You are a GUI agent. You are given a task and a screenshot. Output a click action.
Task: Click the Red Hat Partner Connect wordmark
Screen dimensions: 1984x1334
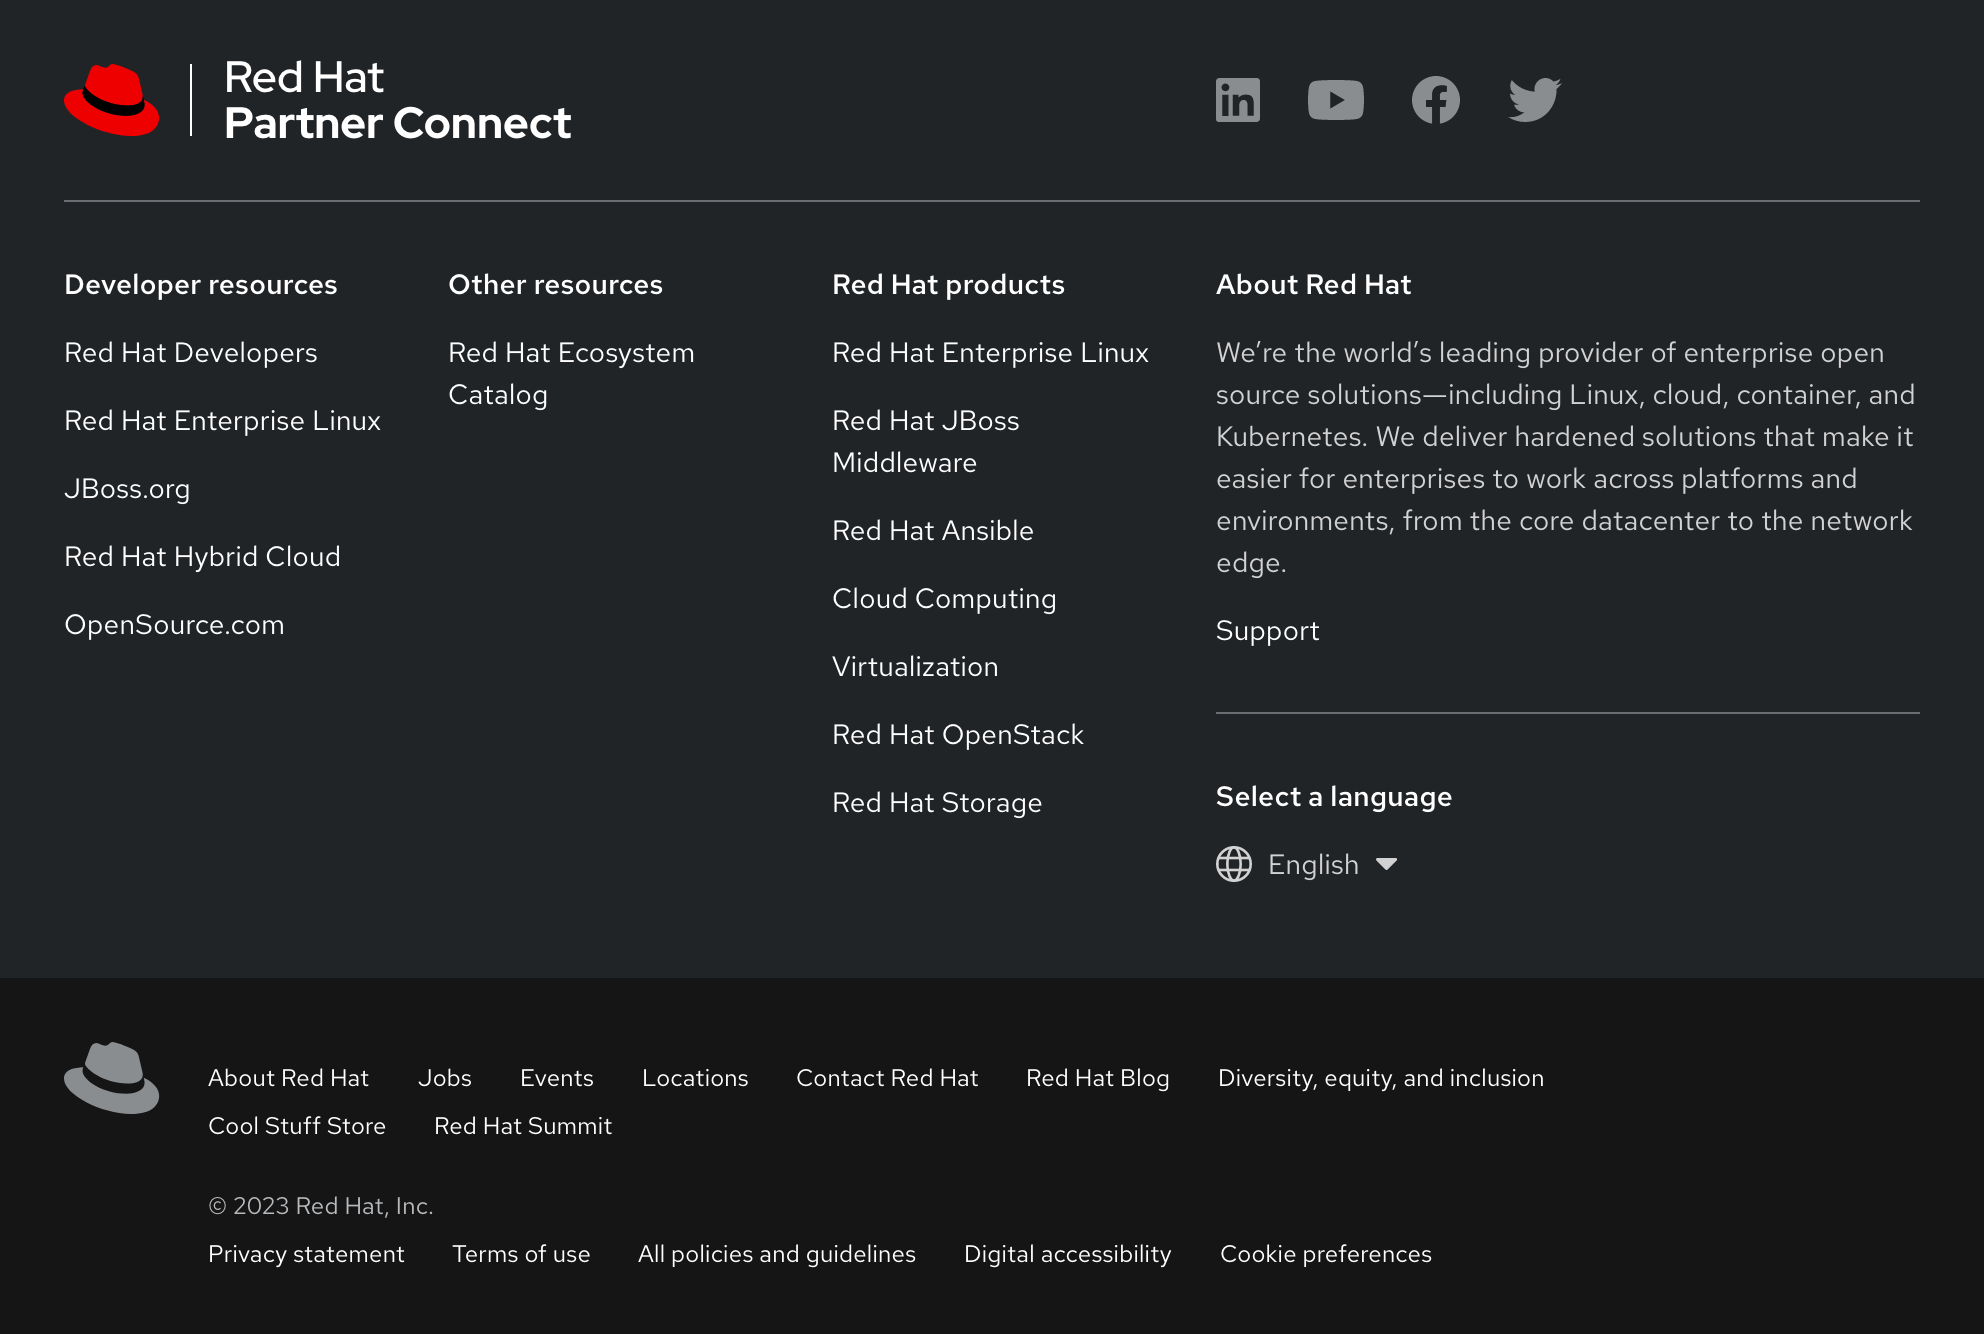click(397, 100)
